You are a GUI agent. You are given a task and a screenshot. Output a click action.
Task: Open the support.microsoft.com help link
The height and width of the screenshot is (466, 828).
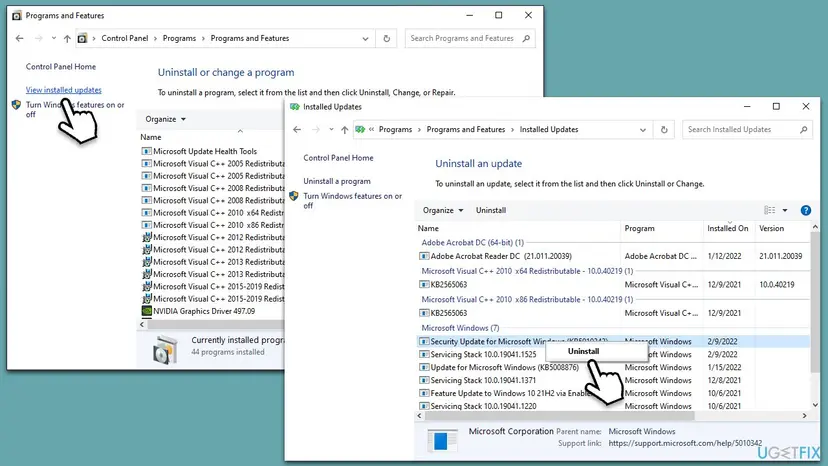pyautogui.click(x=685, y=443)
